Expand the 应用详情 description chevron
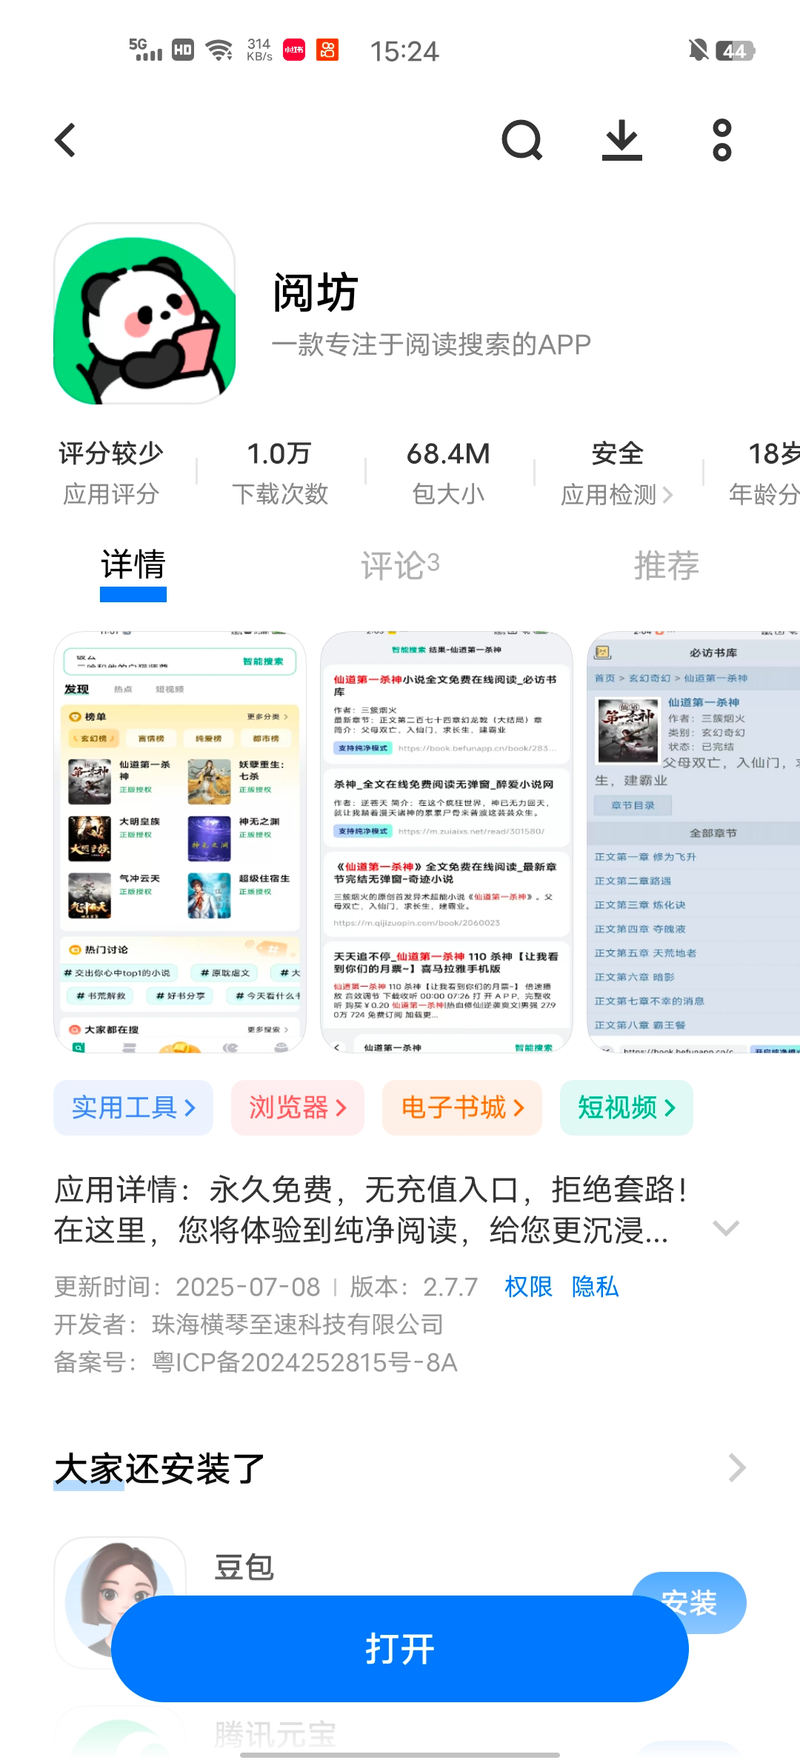Screen dimensions: 800x1760 (726, 1228)
